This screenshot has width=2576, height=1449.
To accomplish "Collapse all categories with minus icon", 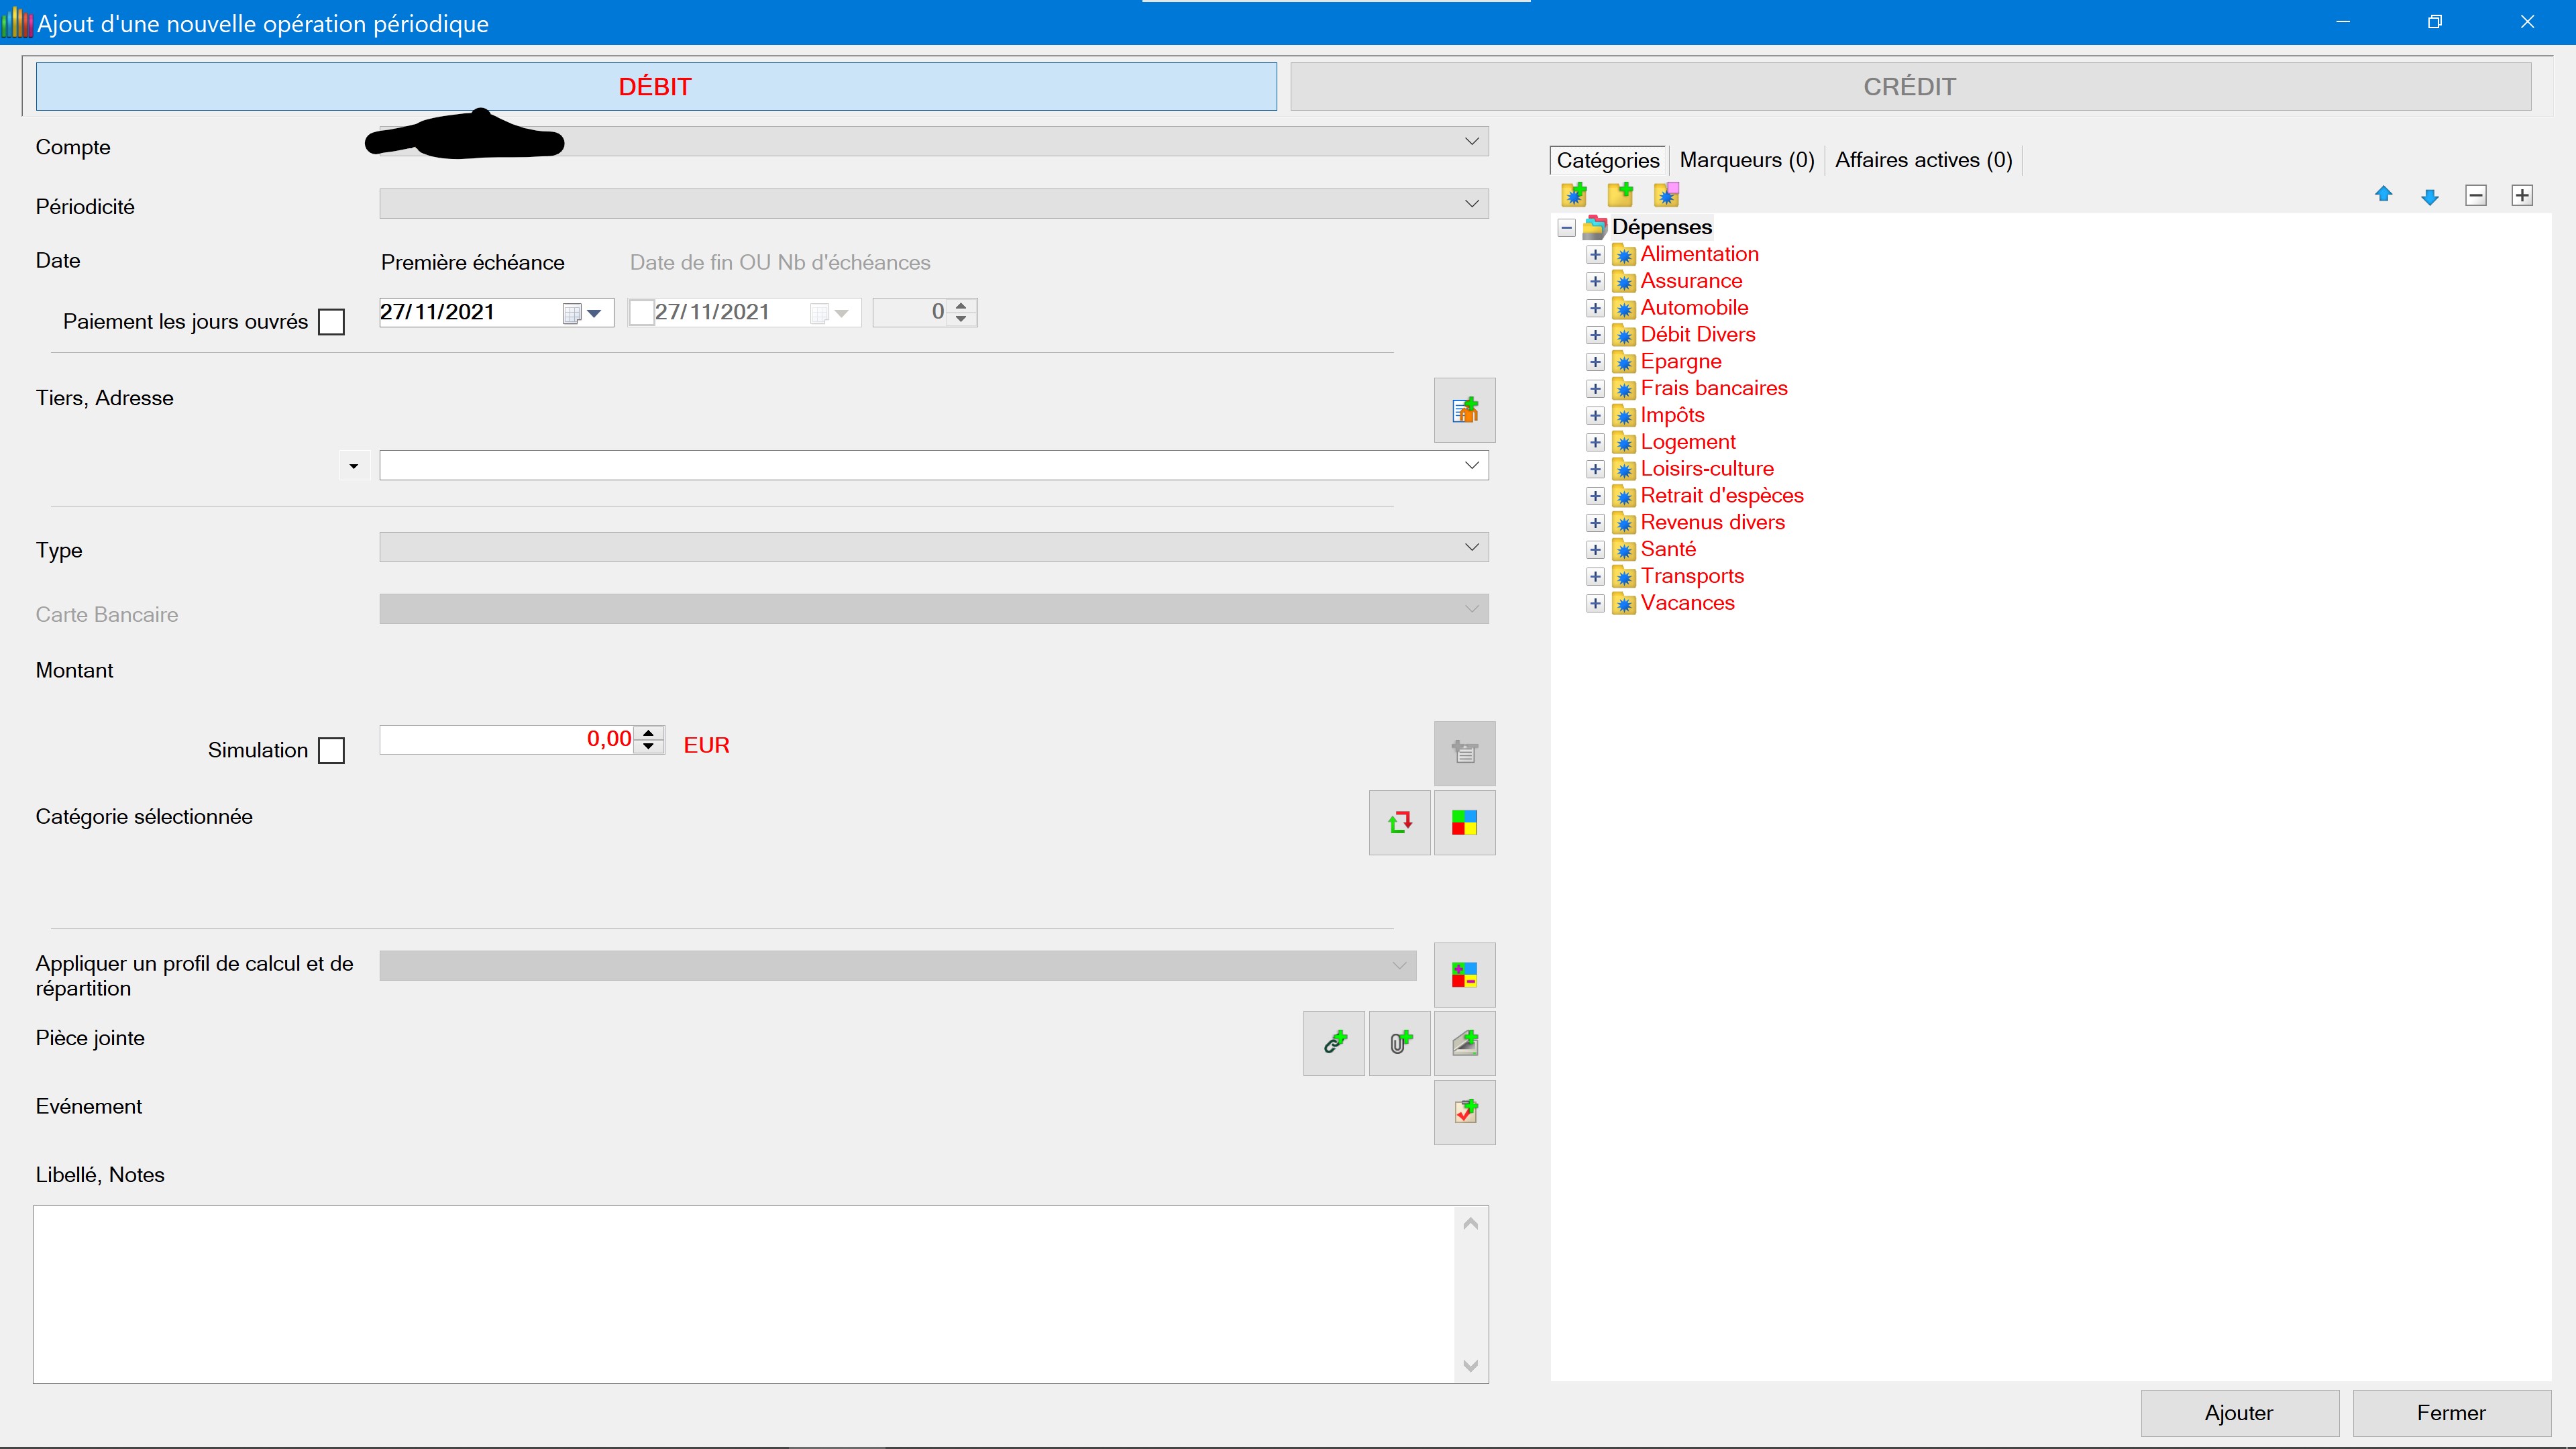I will click(x=2476, y=195).
